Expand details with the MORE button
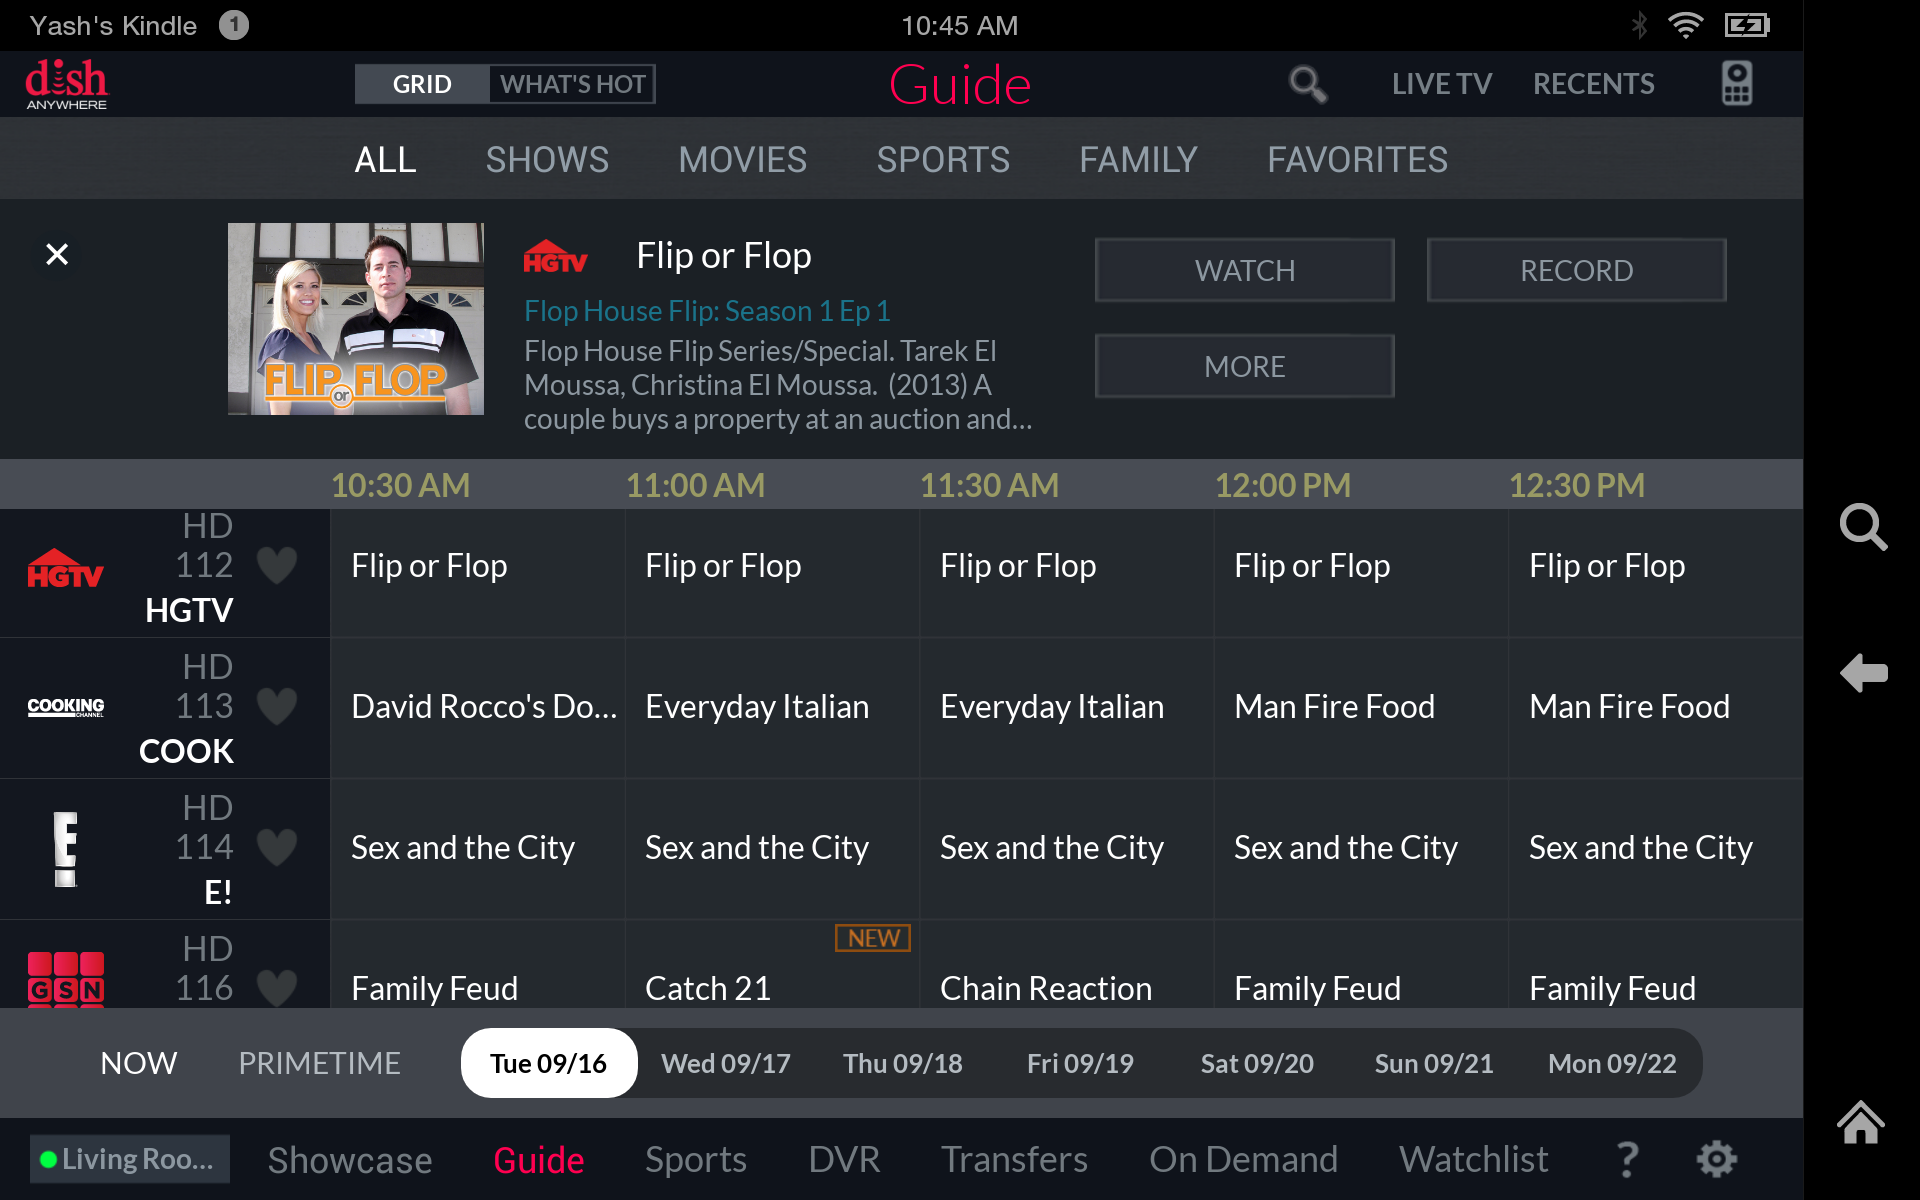 1244,367
